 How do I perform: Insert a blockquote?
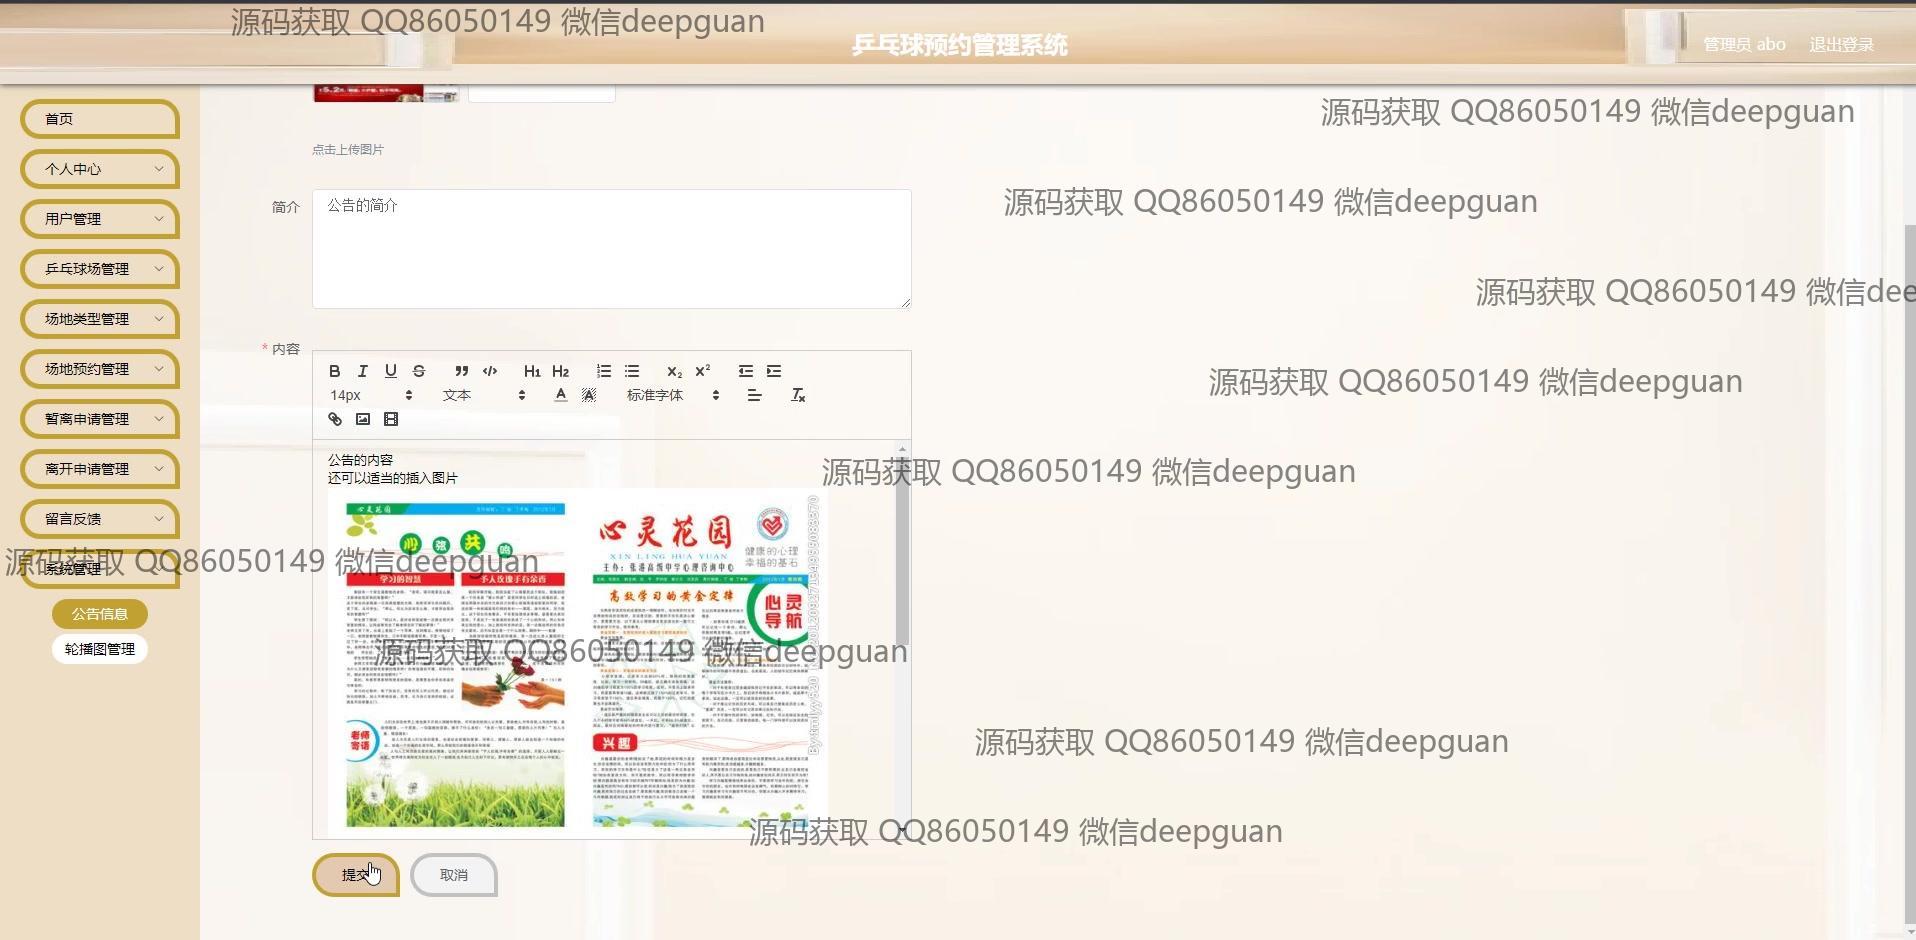click(461, 371)
